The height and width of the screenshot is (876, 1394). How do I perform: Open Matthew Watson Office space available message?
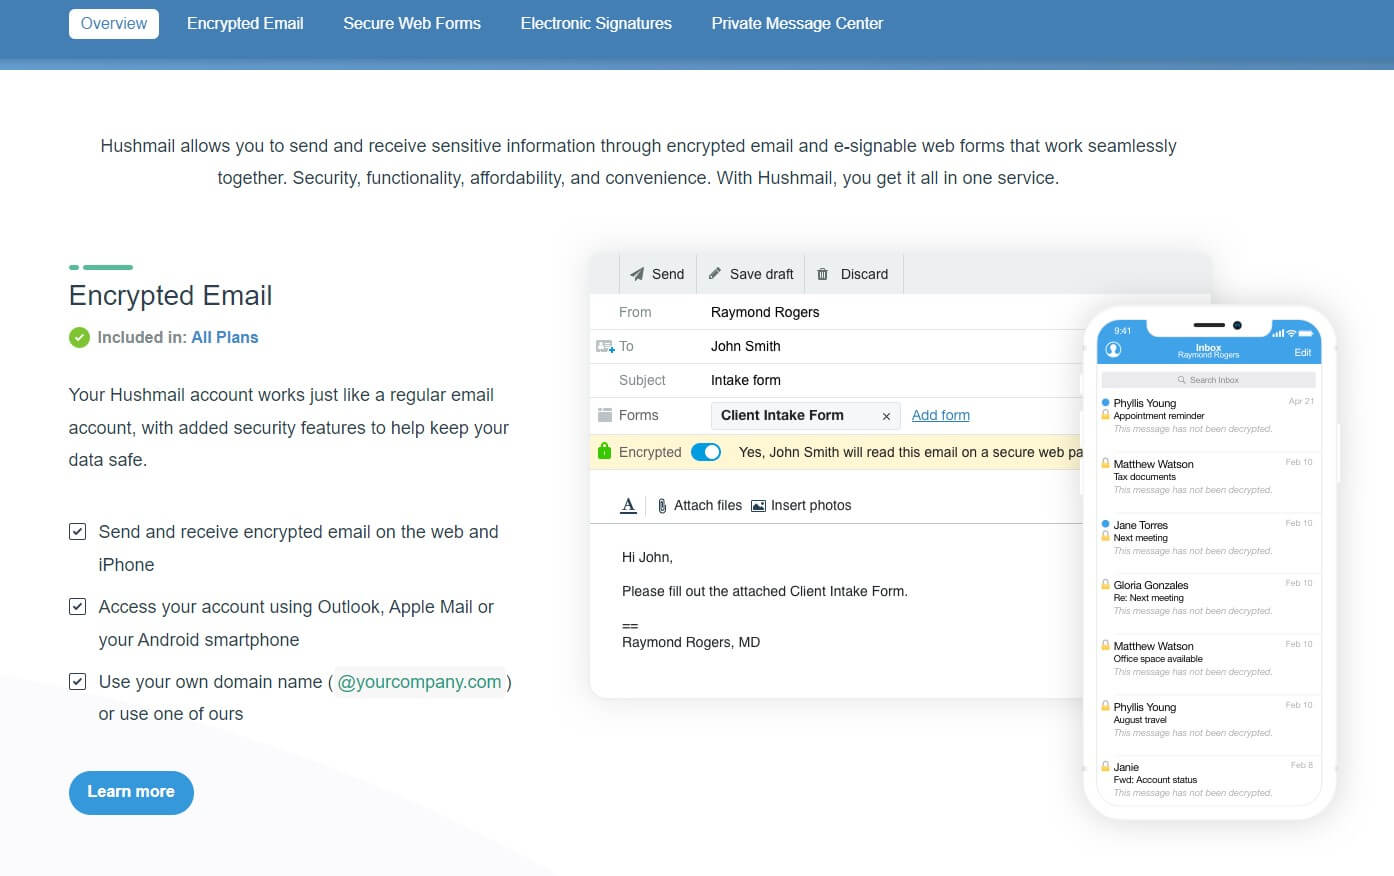(x=1208, y=658)
